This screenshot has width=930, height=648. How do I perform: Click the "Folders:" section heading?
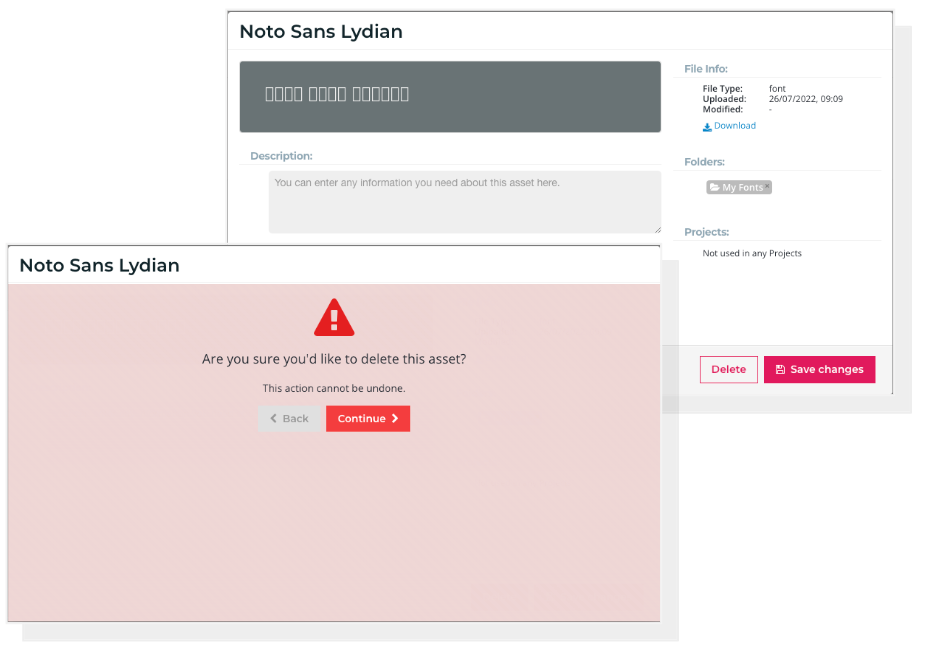click(x=704, y=162)
